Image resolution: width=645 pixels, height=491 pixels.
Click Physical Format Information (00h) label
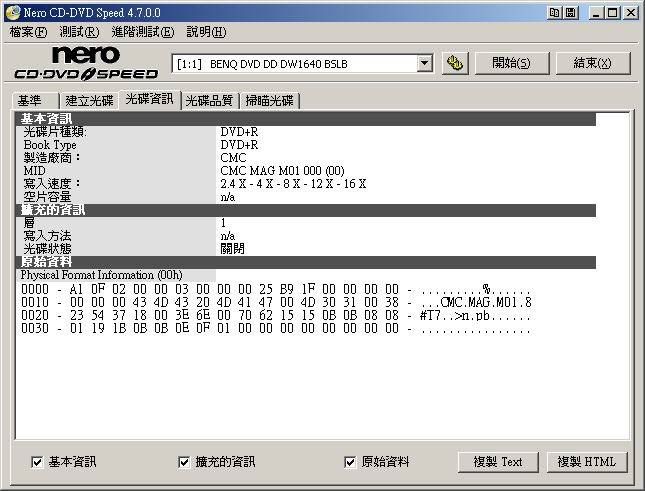click(x=102, y=275)
